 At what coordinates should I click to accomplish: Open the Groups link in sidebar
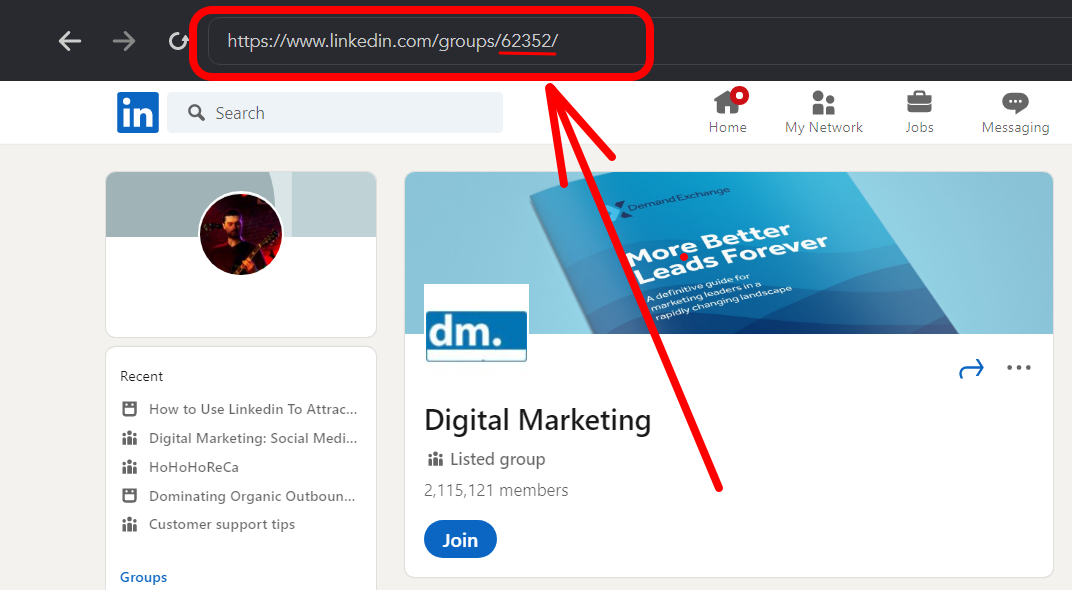143,577
